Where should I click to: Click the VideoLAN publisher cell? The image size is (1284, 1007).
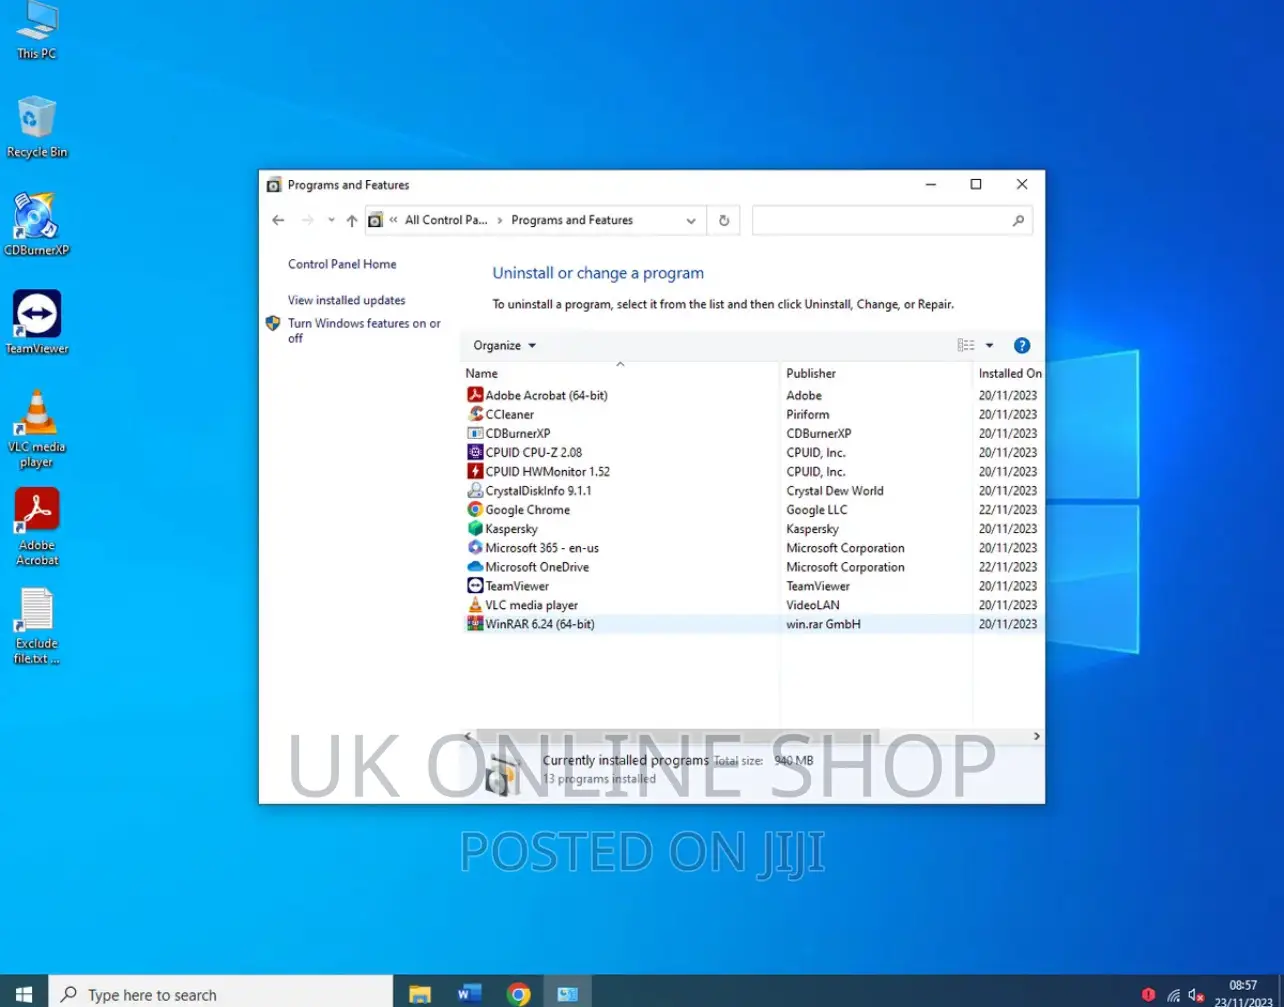point(813,605)
